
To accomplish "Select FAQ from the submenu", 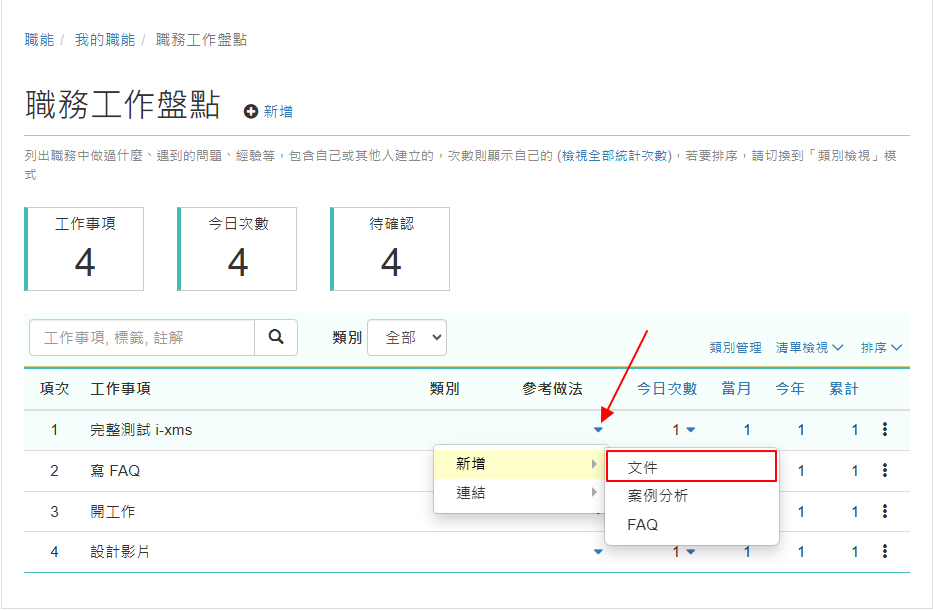I will 691,525.
